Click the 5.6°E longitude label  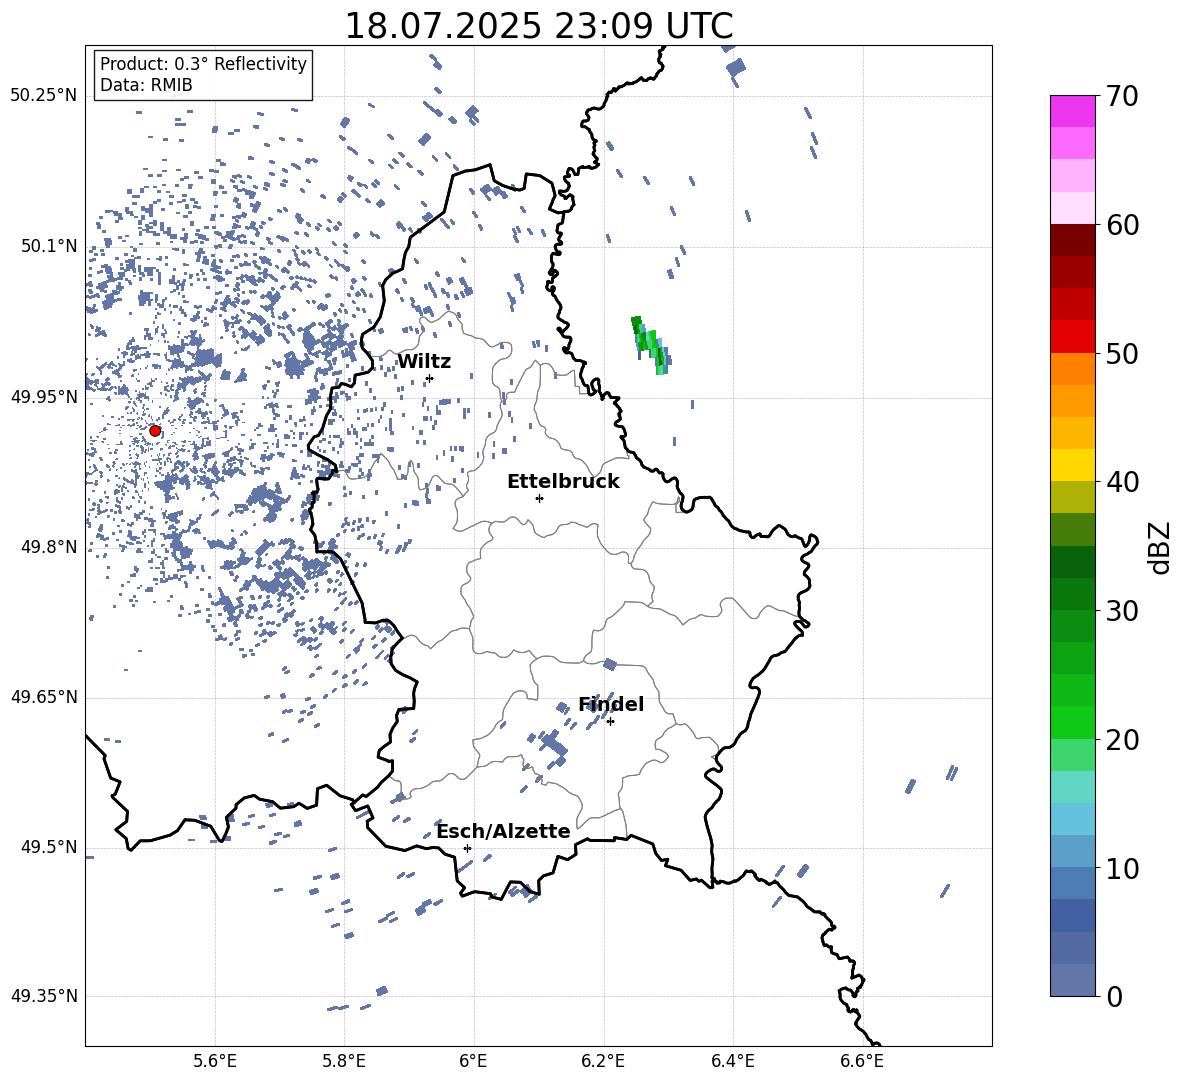click(x=215, y=1062)
